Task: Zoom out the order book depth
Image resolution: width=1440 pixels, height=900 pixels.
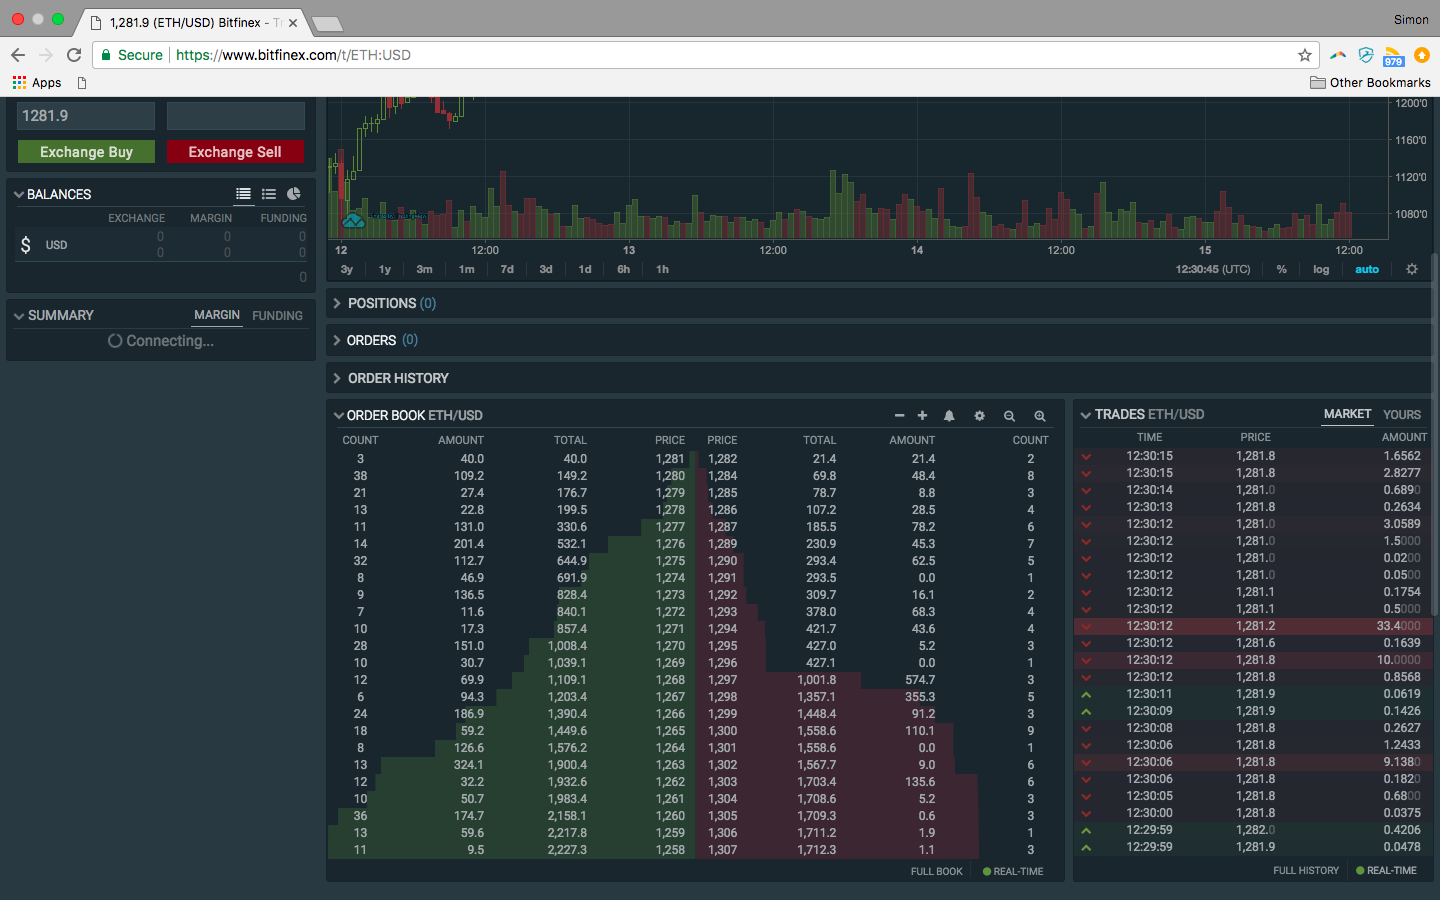Action: (x=1009, y=416)
